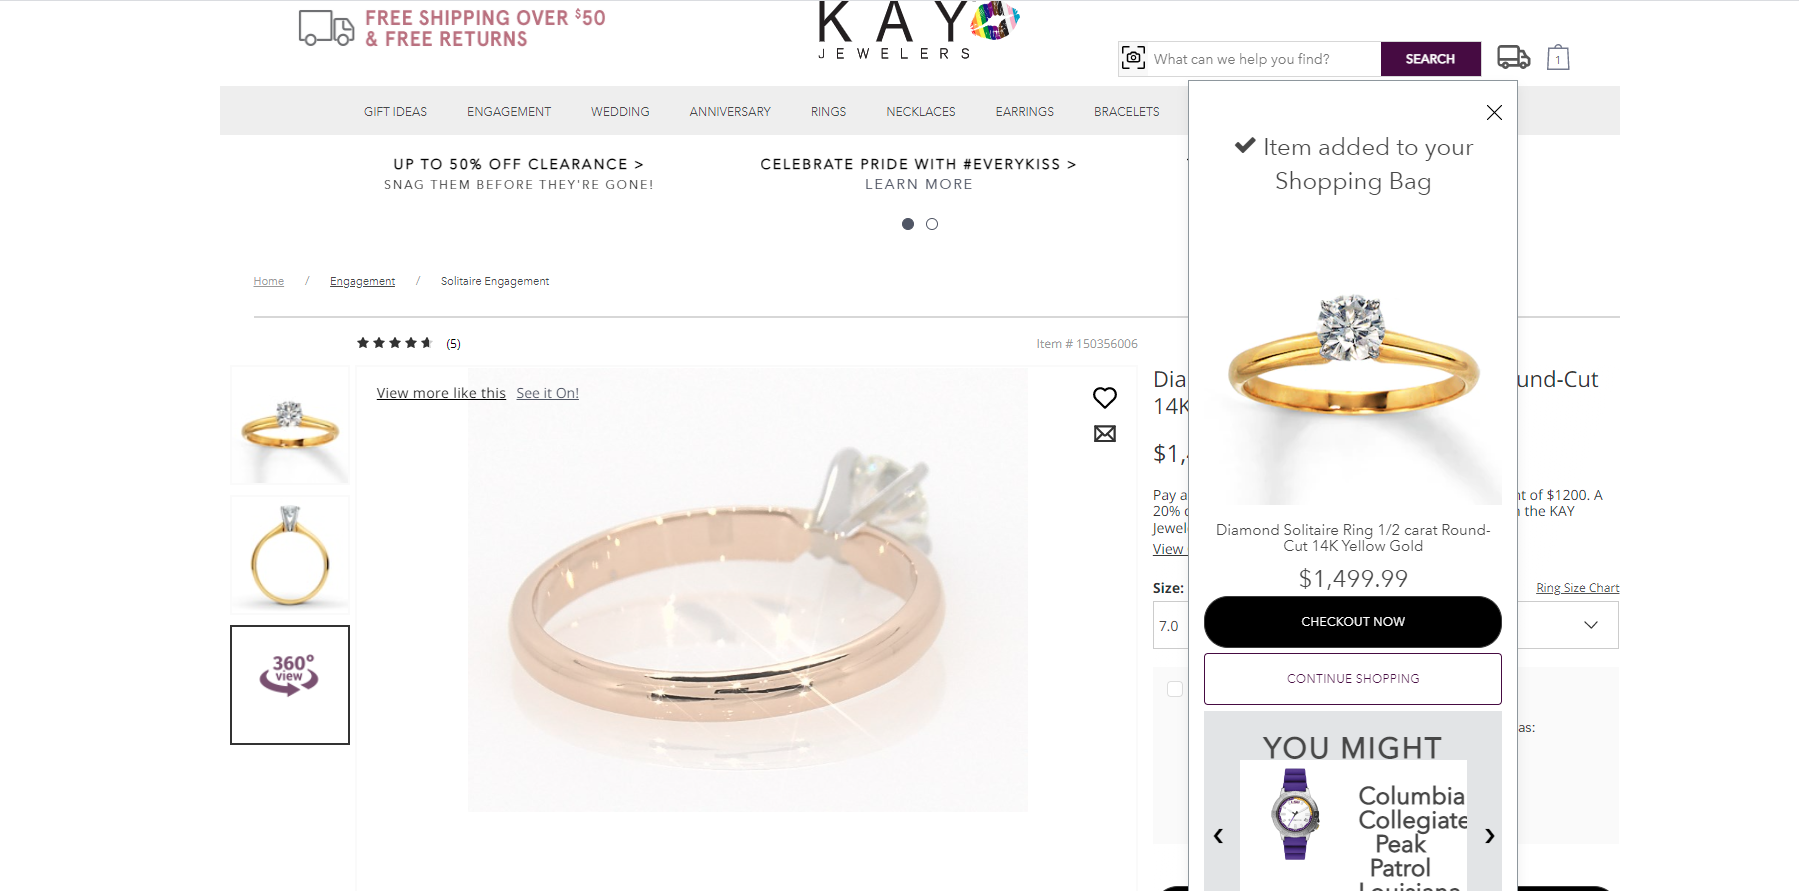The width and height of the screenshot is (1799, 891).
Task: Open the shopping bag icon
Action: tap(1558, 58)
